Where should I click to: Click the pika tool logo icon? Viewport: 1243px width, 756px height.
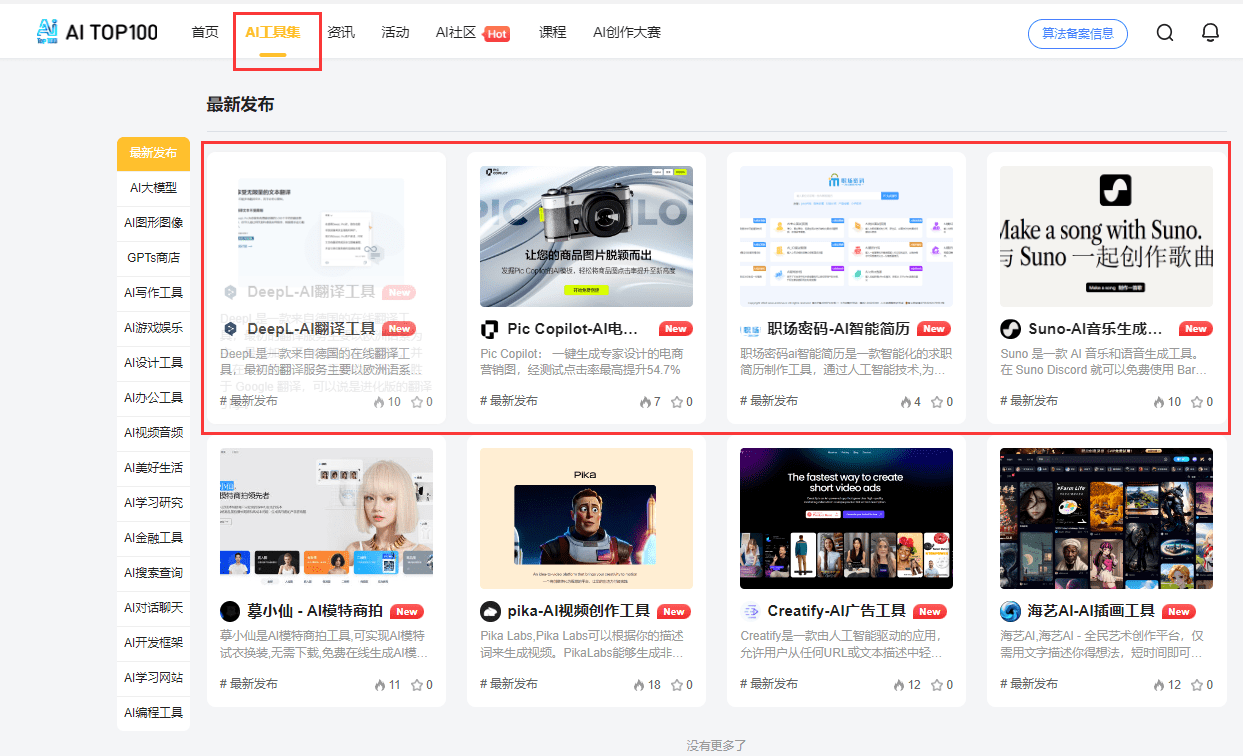point(489,611)
